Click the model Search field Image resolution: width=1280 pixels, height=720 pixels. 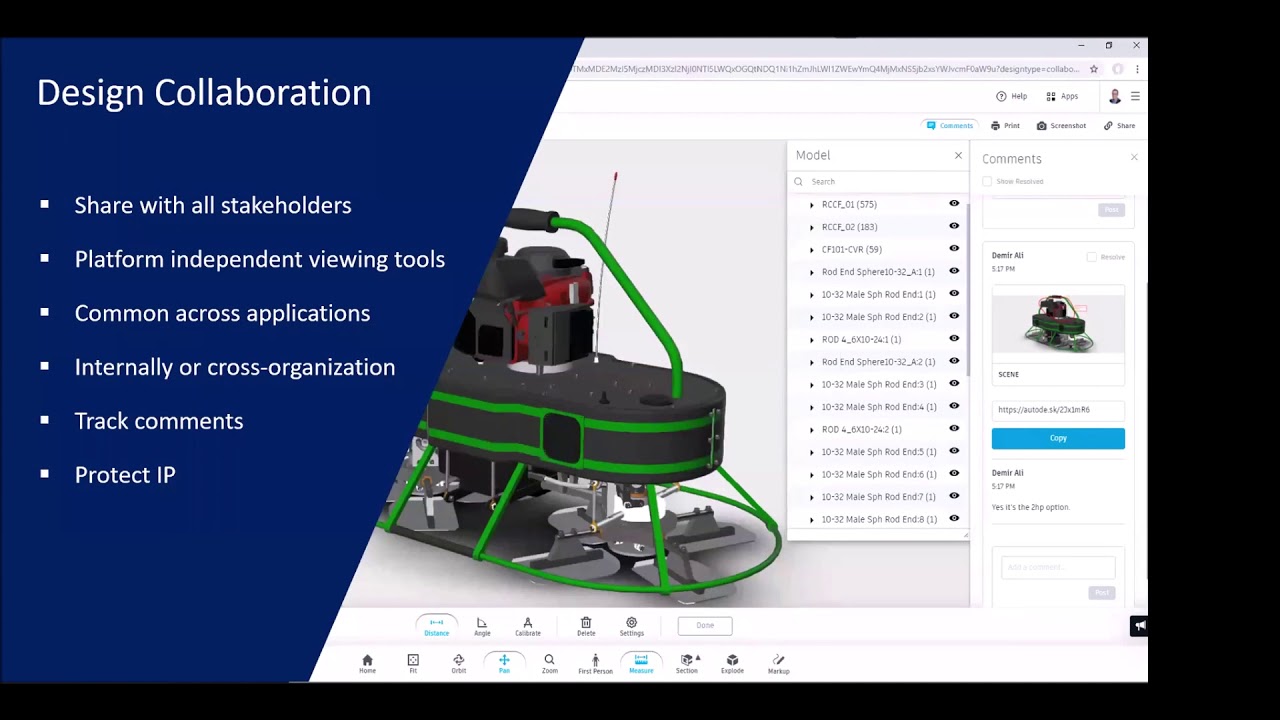pos(878,182)
